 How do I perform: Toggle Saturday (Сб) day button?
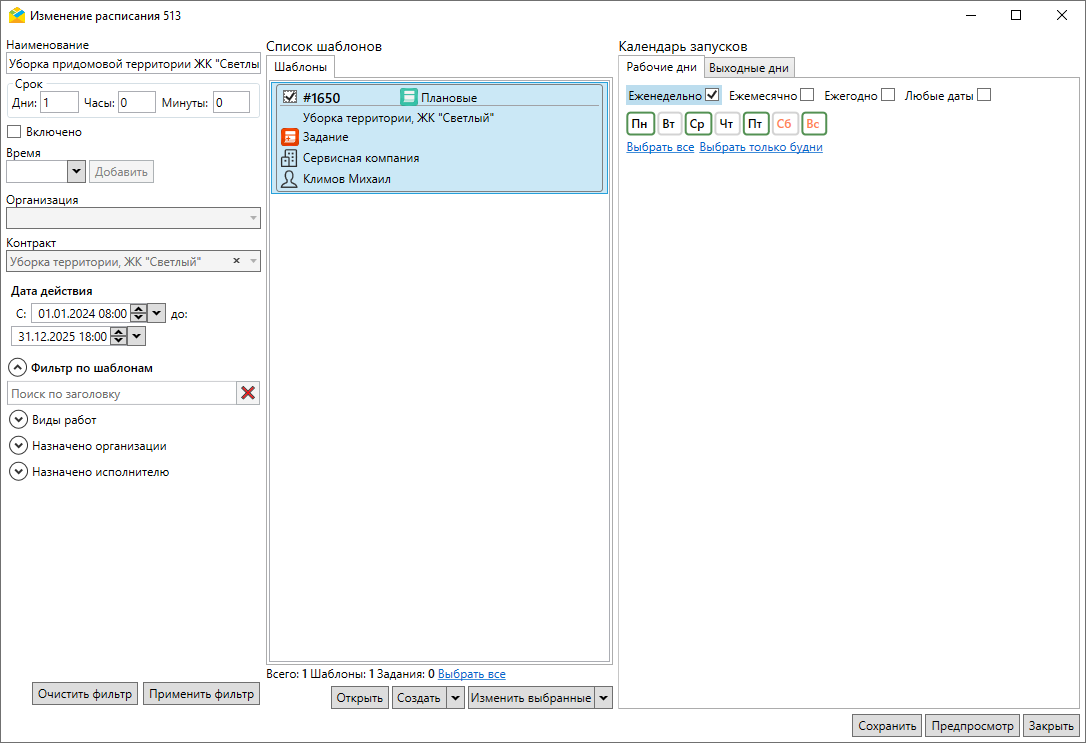pos(784,124)
